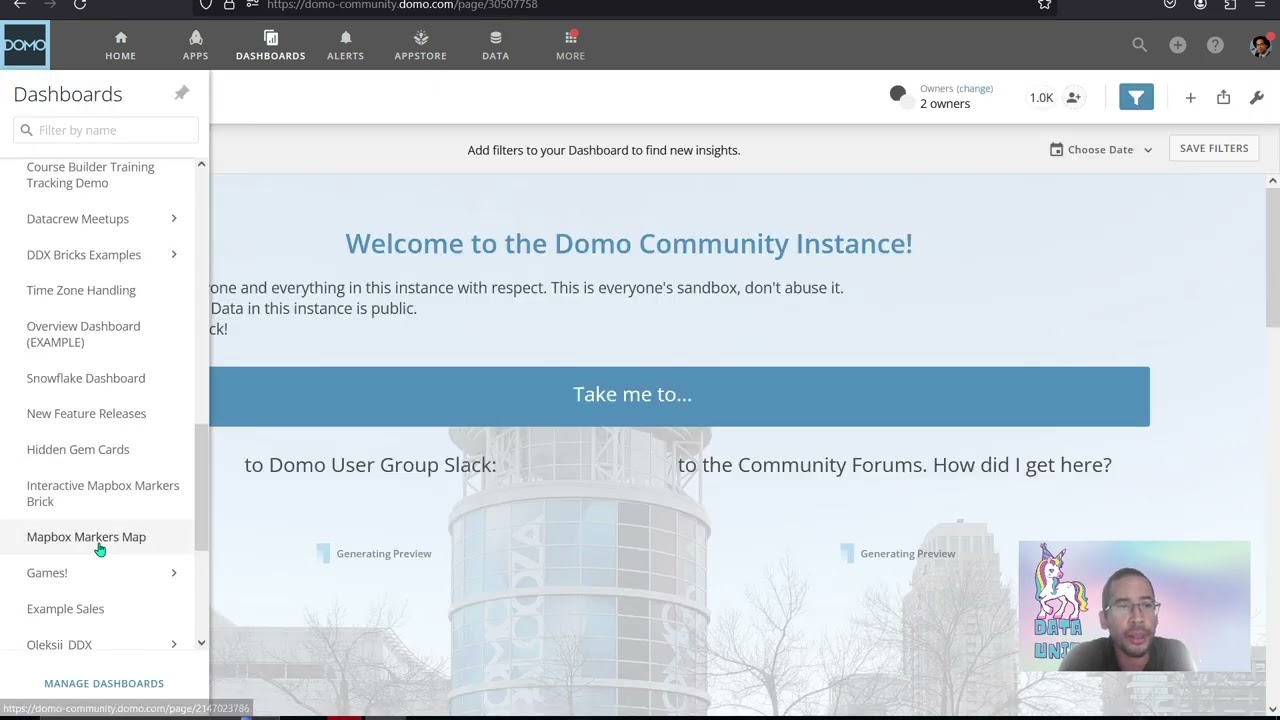Open New Feature Releases dashboard
The width and height of the screenshot is (1280, 720).
[86, 413]
